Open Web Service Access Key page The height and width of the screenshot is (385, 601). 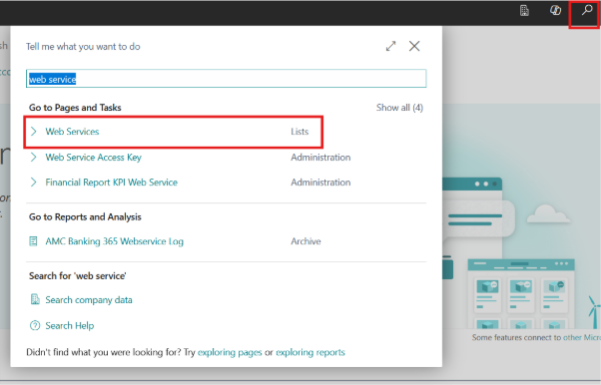coord(94,157)
